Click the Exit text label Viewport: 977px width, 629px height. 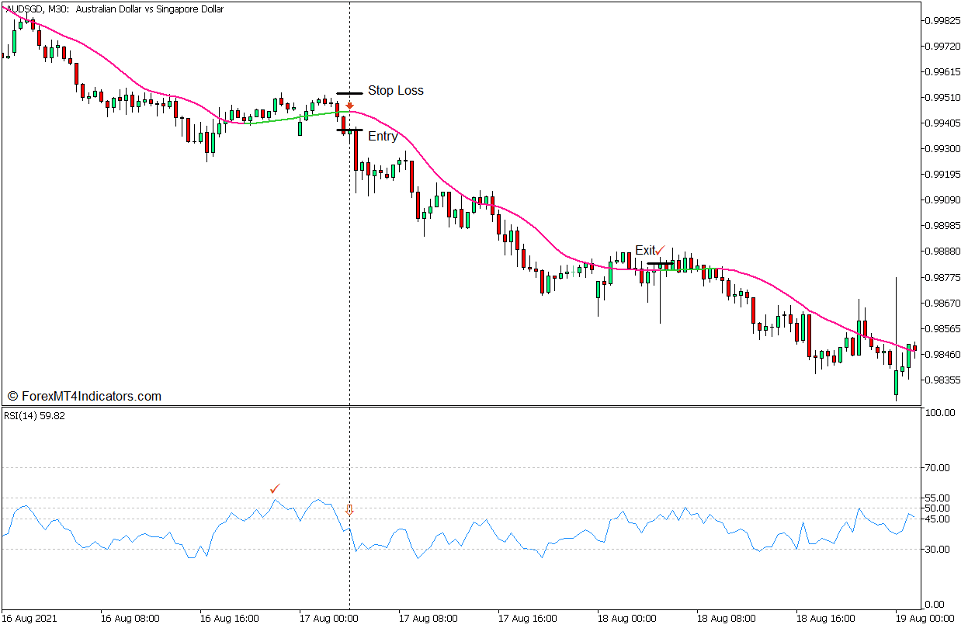(x=645, y=251)
